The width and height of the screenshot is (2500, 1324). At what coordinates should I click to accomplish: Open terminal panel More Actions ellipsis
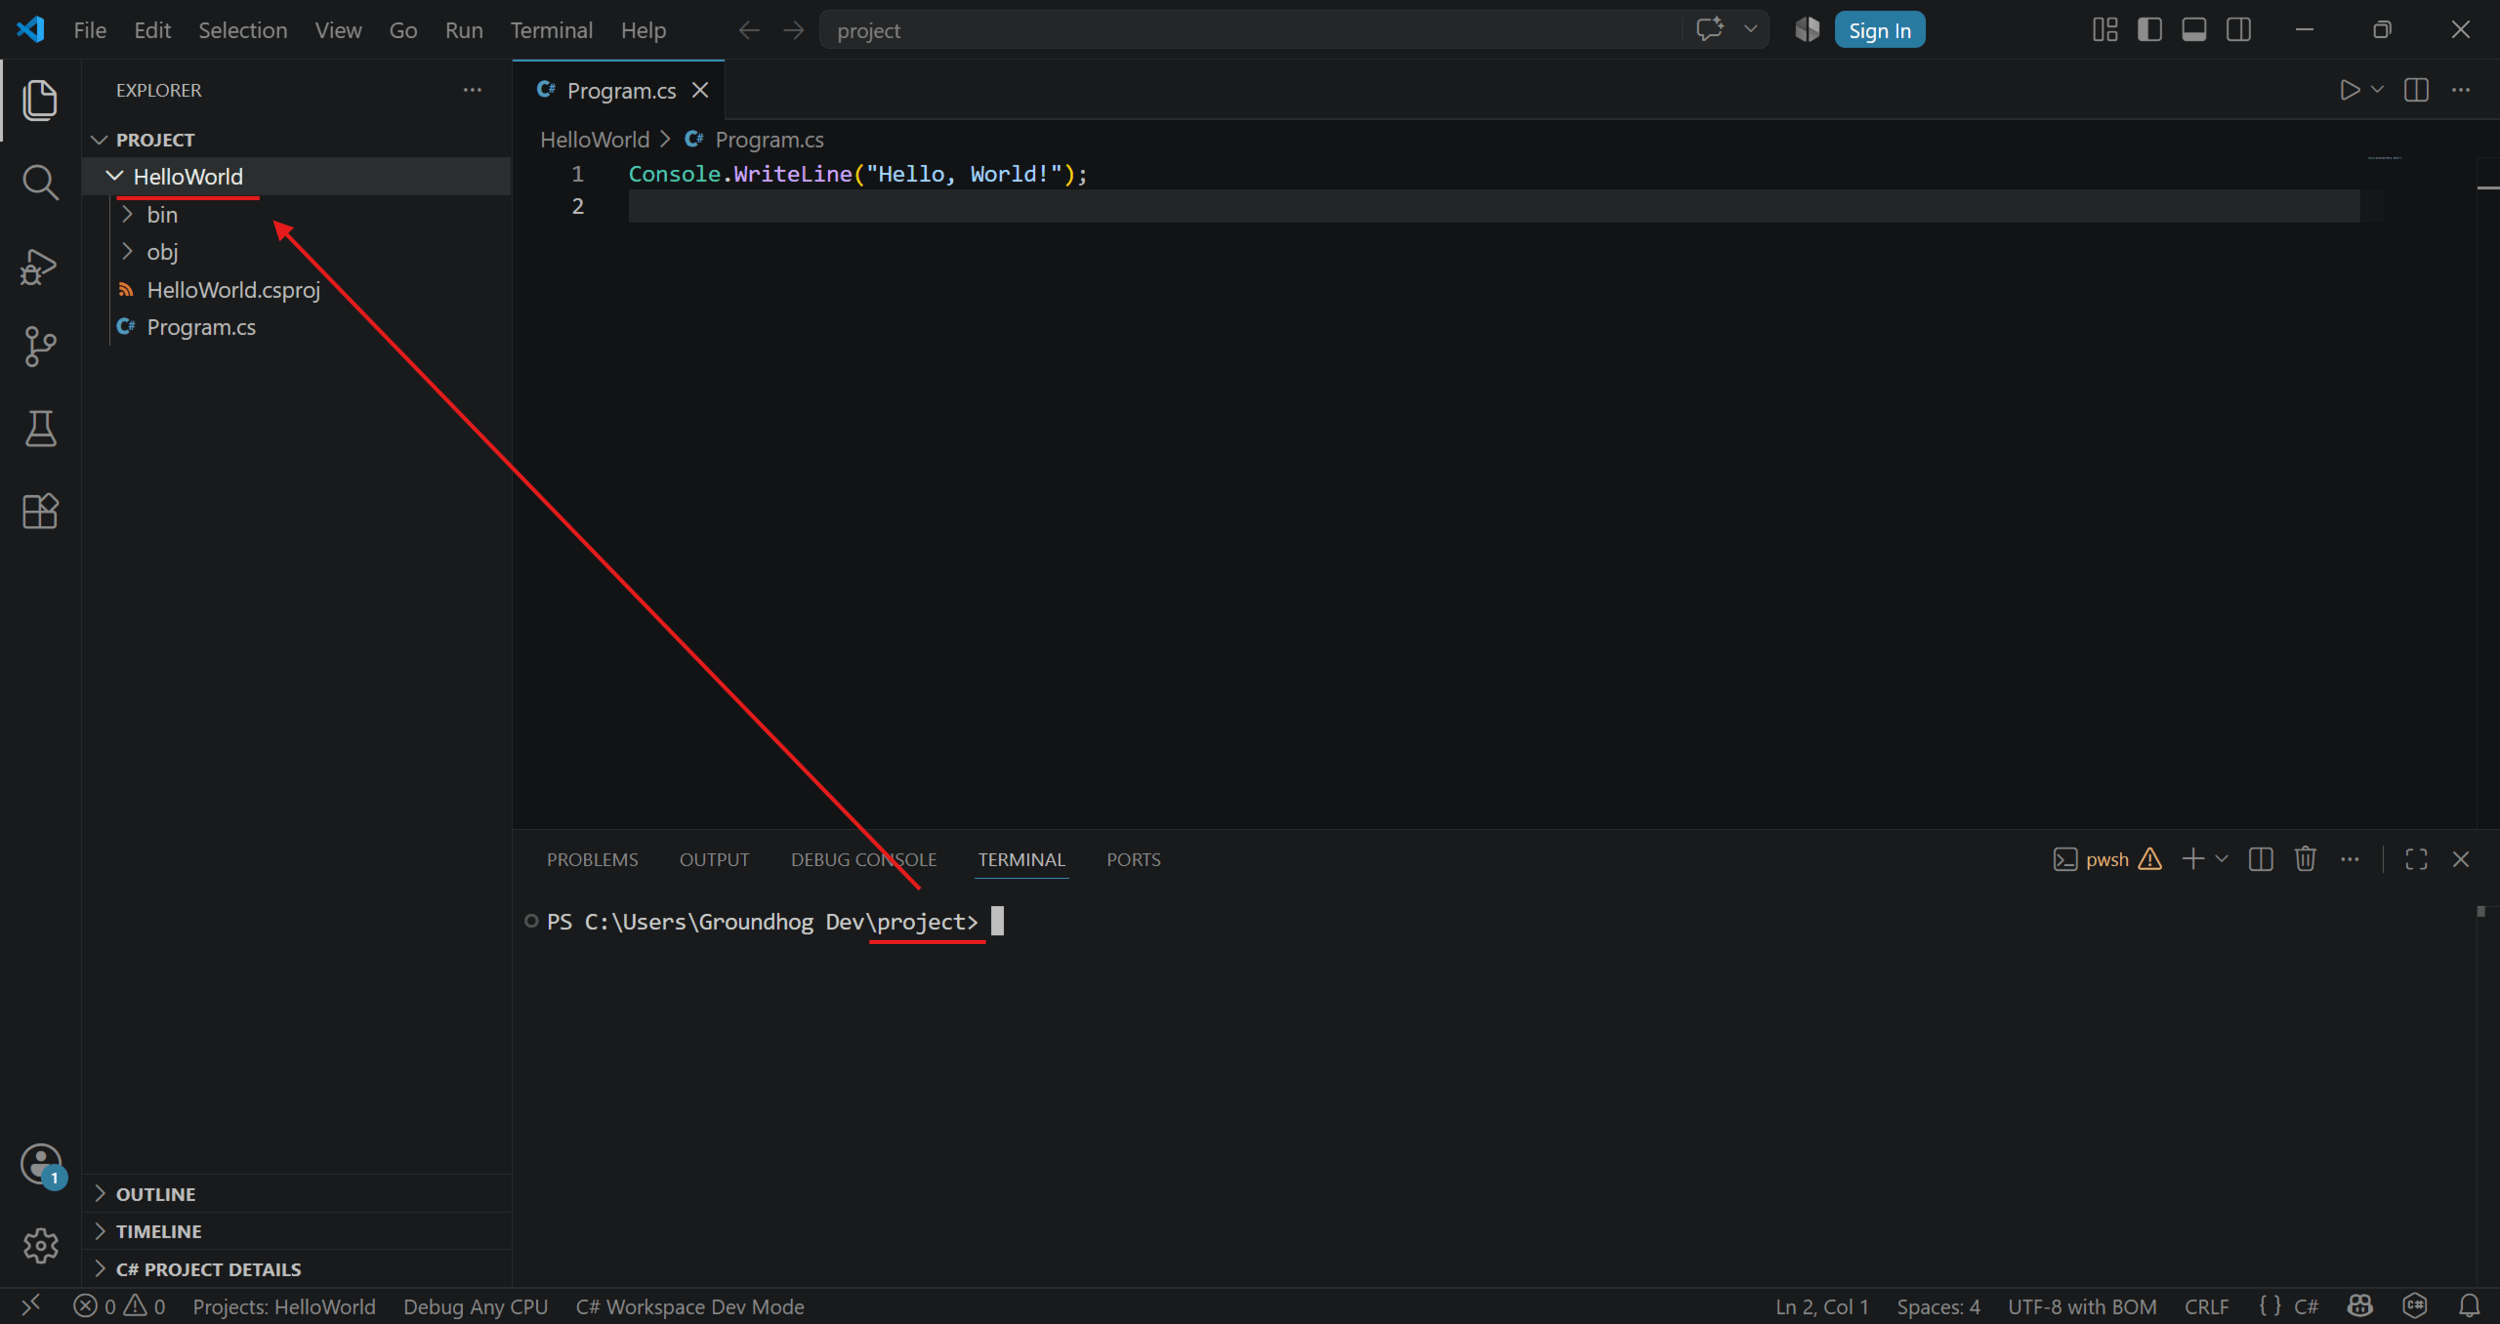click(x=2350, y=859)
